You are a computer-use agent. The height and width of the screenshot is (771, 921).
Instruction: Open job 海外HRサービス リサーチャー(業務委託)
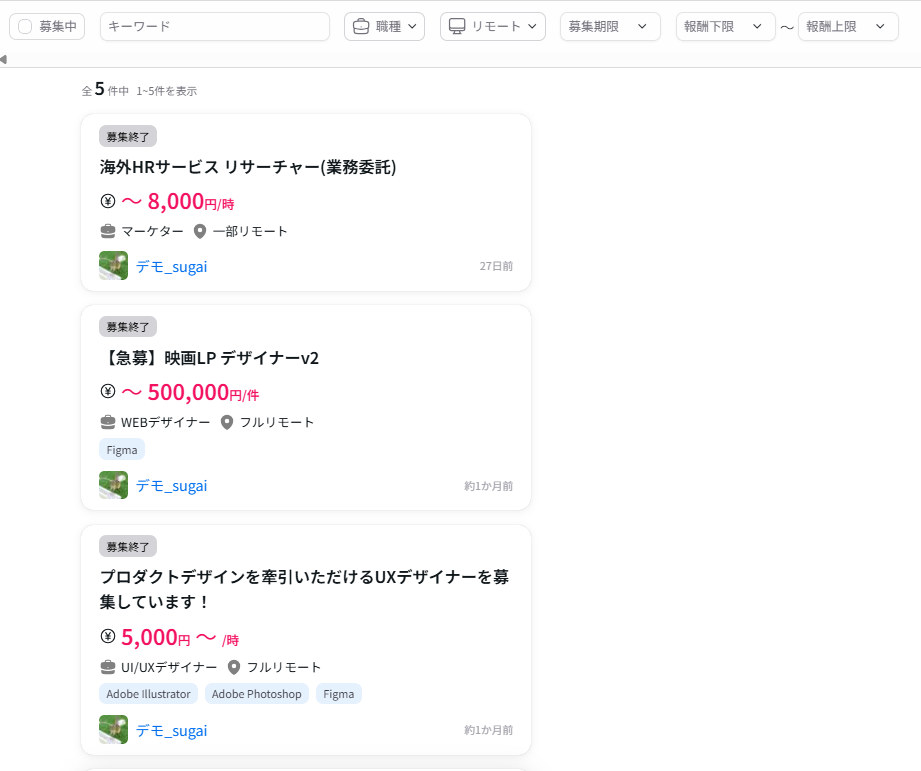pos(248,167)
